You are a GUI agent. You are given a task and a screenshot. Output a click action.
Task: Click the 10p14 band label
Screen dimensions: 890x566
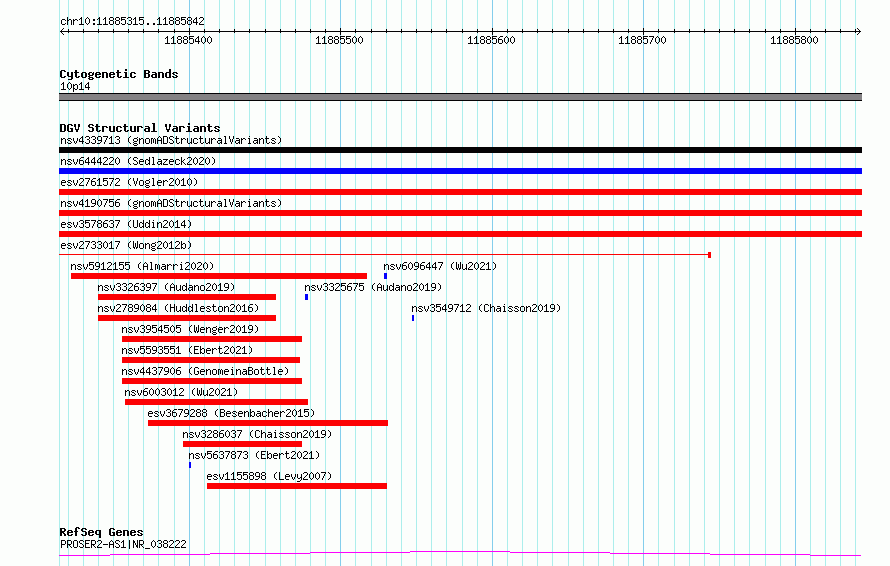(75, 86)
